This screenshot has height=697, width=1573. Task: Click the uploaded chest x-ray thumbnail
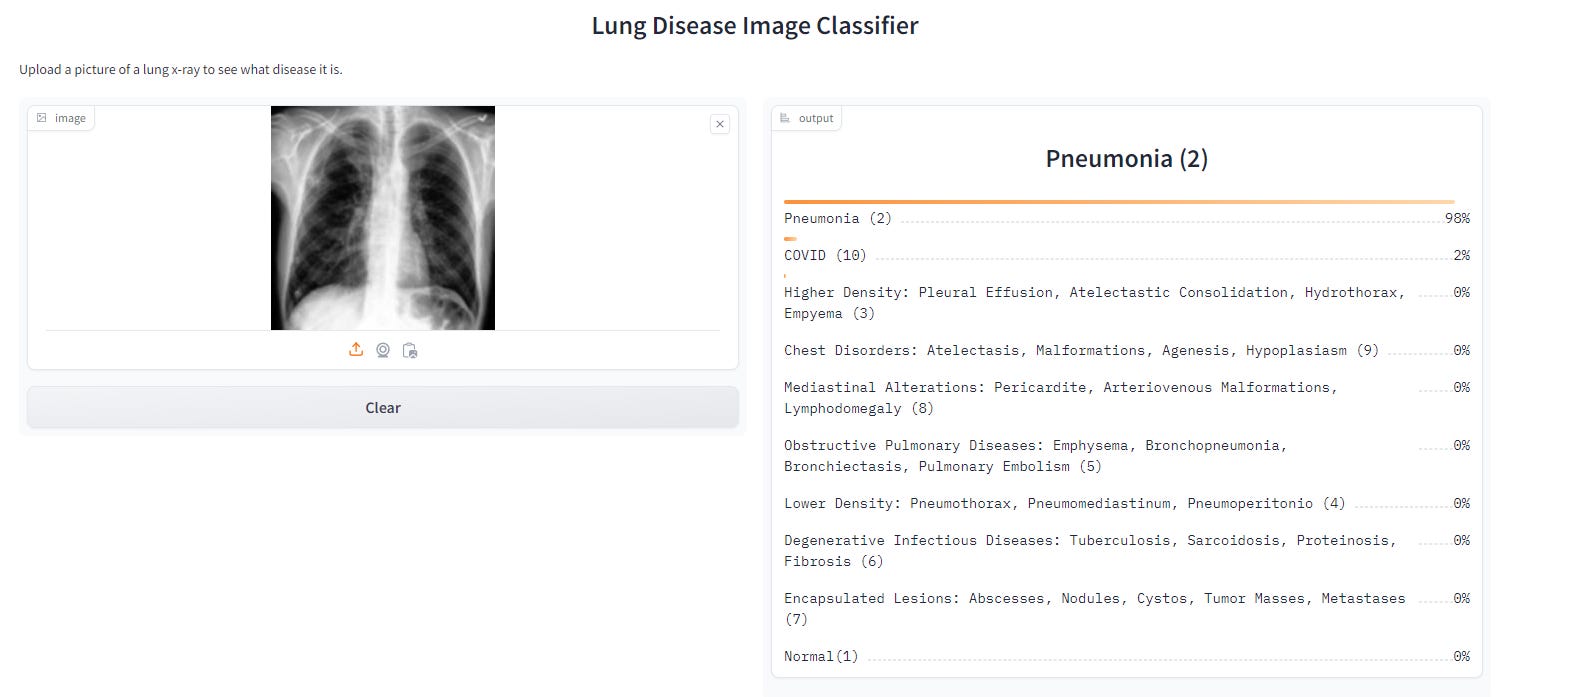point(383,218)
